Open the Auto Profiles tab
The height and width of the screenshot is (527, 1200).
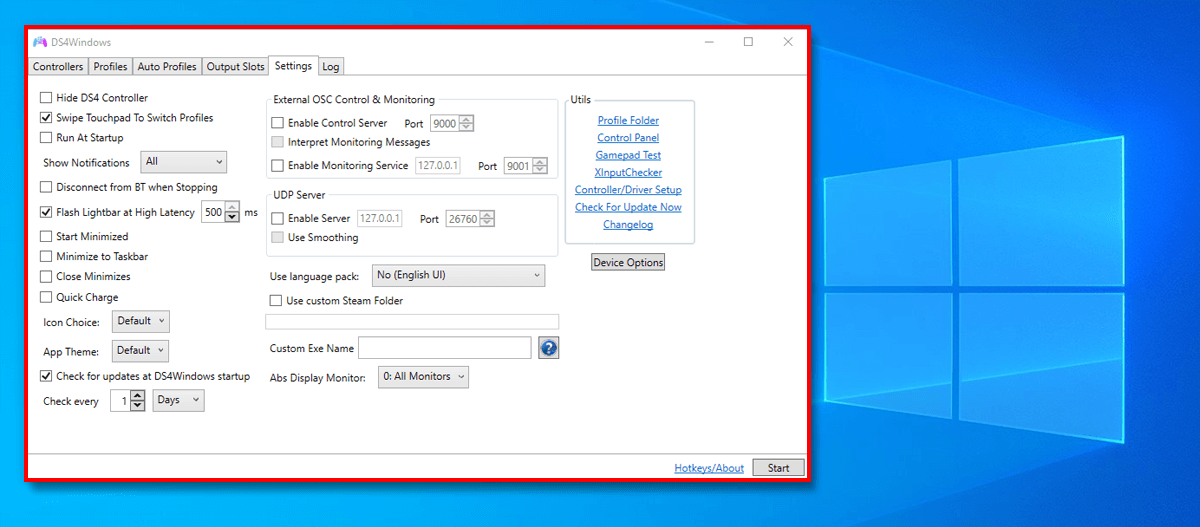[x=166, y=67]
